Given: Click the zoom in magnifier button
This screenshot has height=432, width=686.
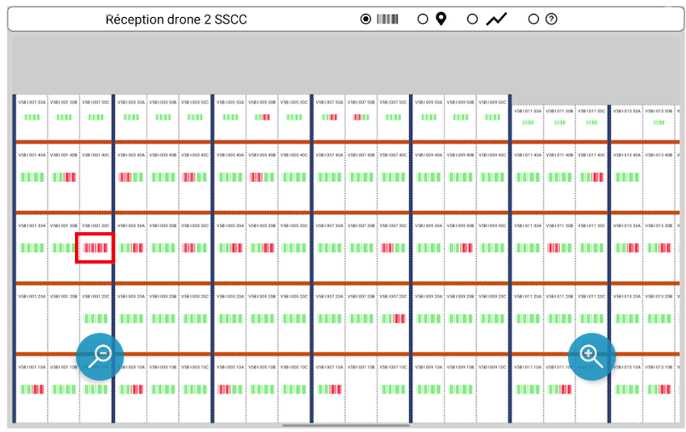Looking at the screenshot, I should [592, 355].
